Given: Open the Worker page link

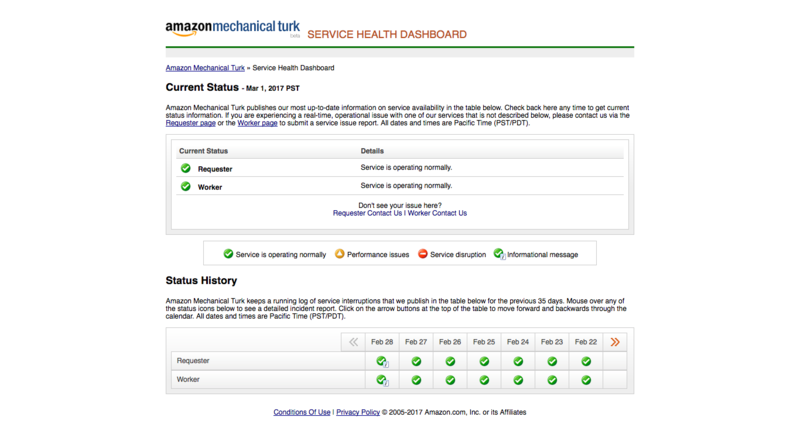Looking at the screenshot, I should 257,123.
